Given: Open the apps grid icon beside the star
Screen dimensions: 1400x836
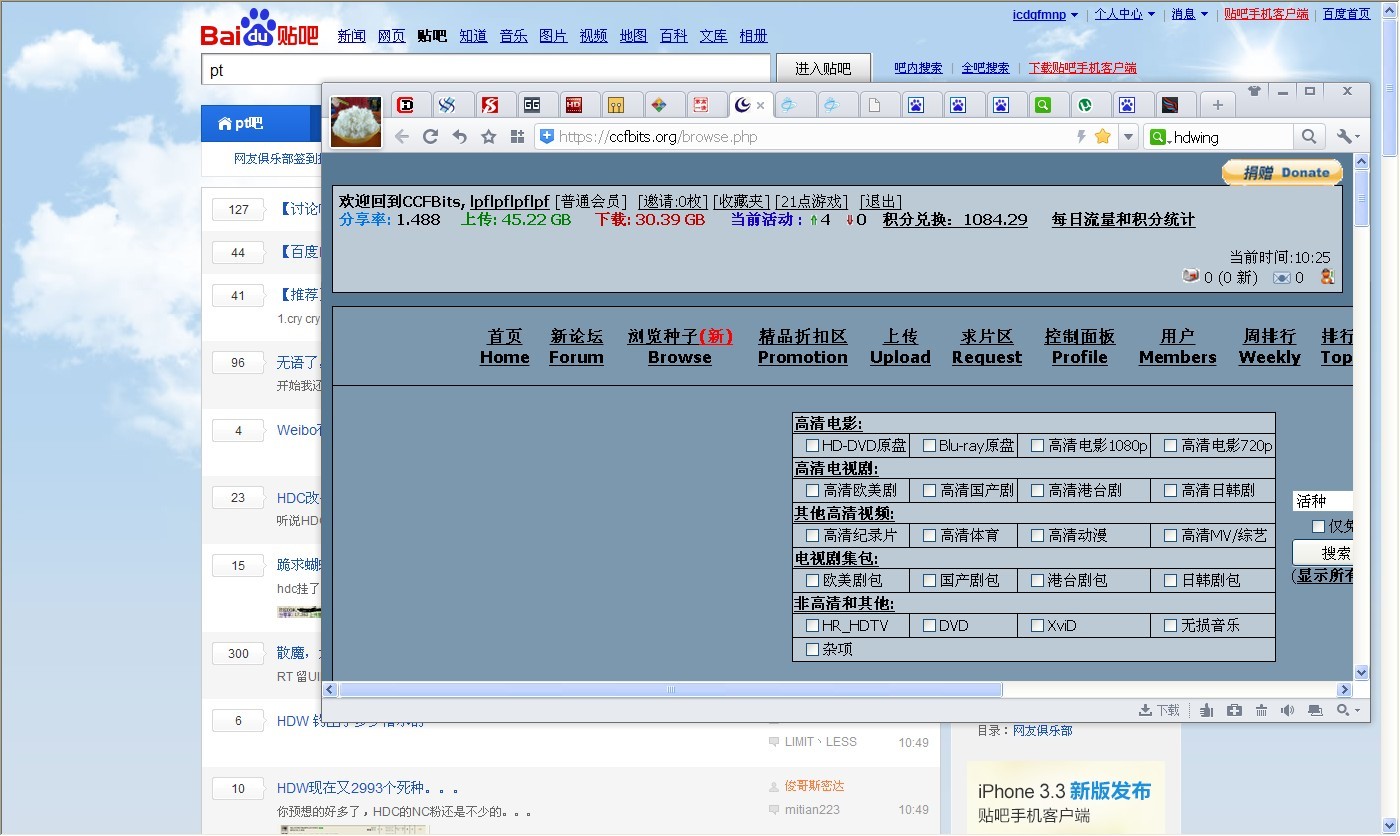Looking at the screenshot, I should point(517,137).
